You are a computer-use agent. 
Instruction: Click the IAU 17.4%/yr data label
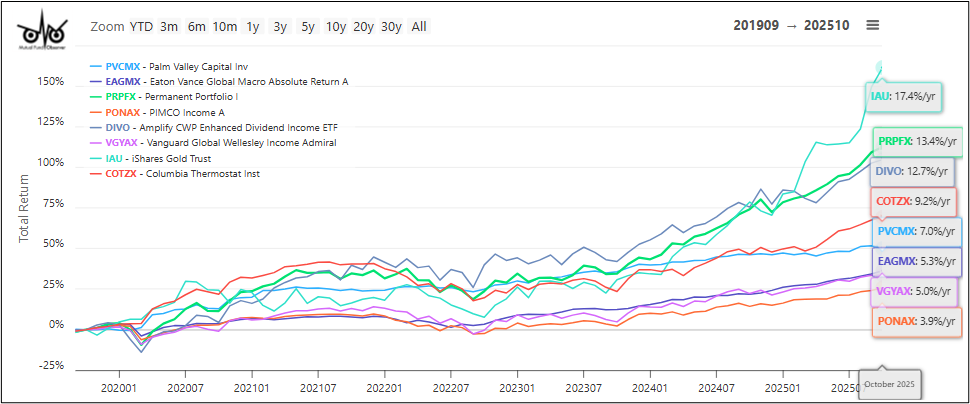coord(904,96)
